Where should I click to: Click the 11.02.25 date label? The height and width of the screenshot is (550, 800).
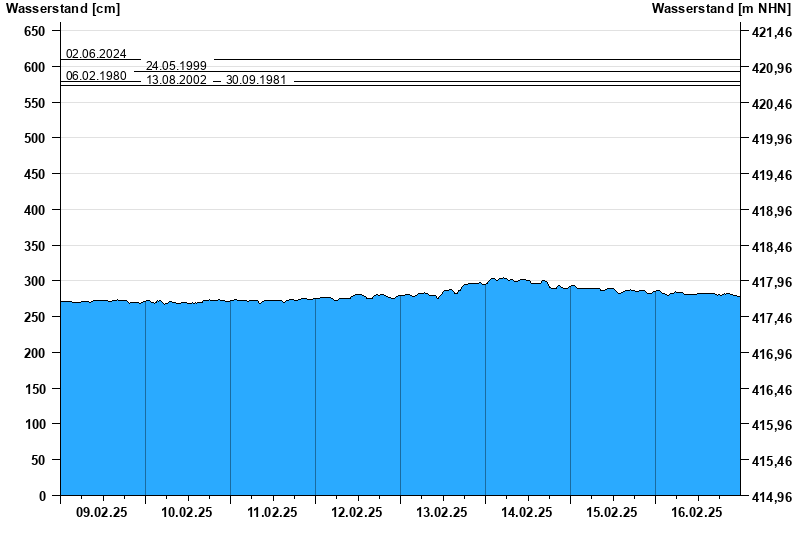(272, 512)
